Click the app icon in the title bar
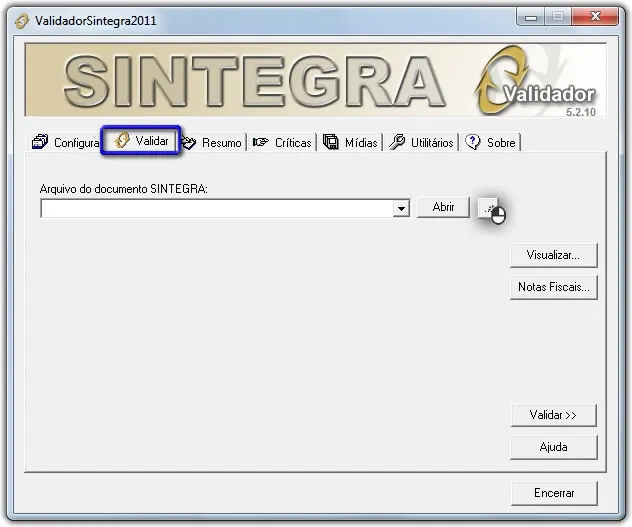The width and height of the screenshot is (632, 527). click(22, 21)
